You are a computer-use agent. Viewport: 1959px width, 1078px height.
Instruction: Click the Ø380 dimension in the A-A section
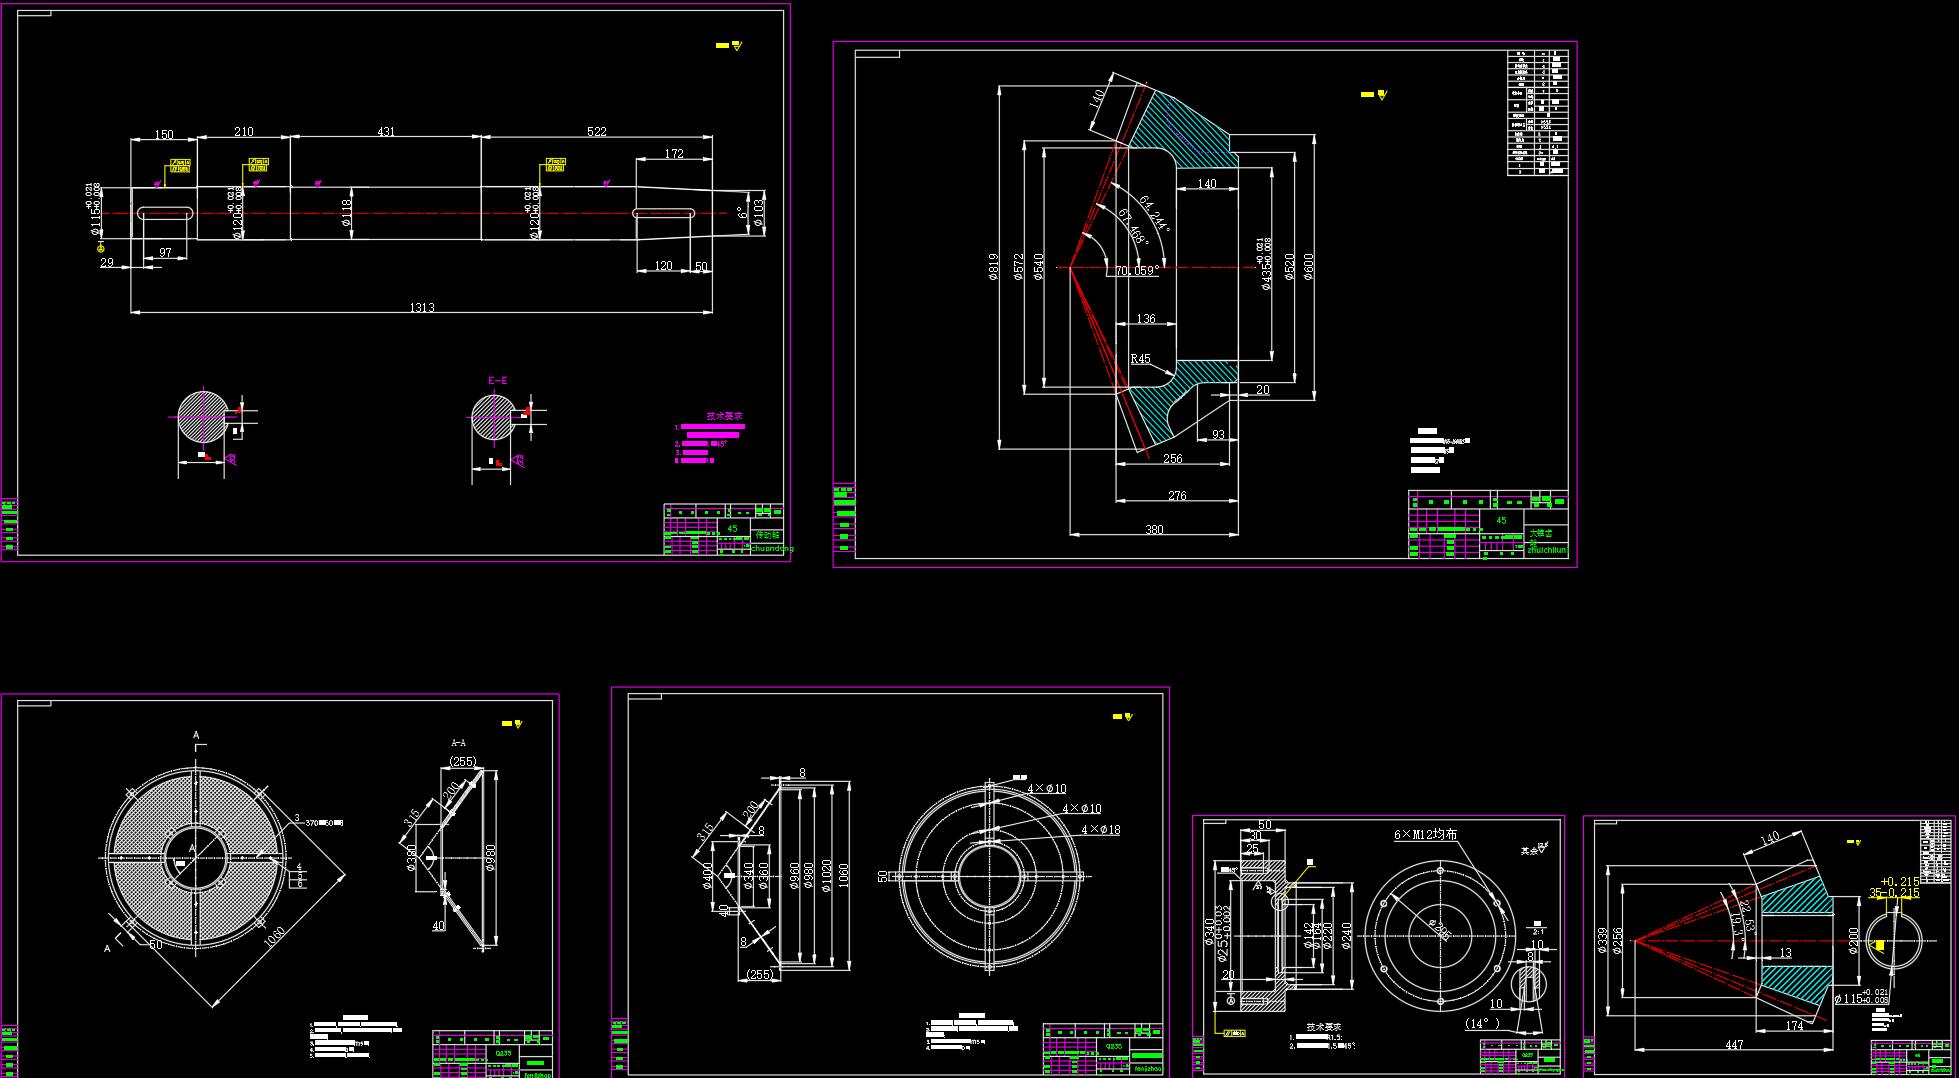(x=411, y=858)
